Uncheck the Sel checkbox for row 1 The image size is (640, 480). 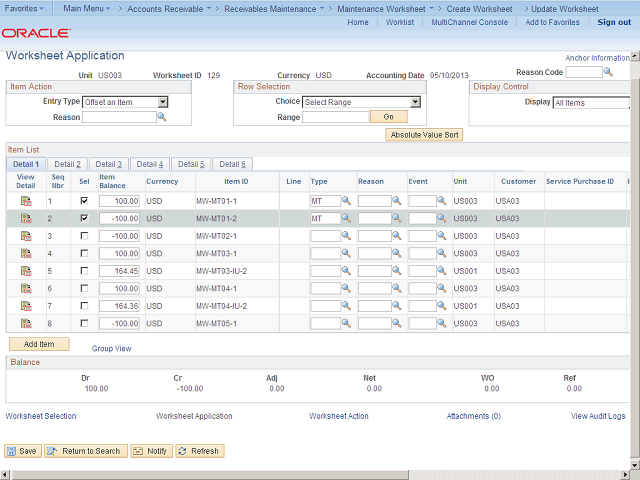(84, 201)
